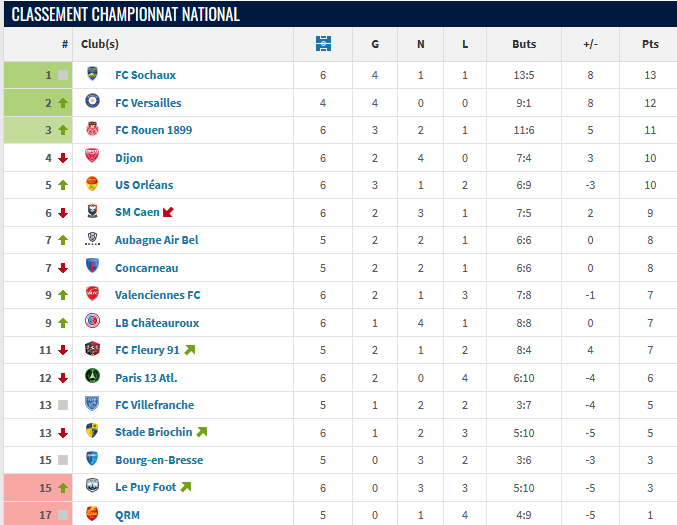Sort by the Buts column header
The height and width of the screenshot is (525, 677).
coord(523,44)
